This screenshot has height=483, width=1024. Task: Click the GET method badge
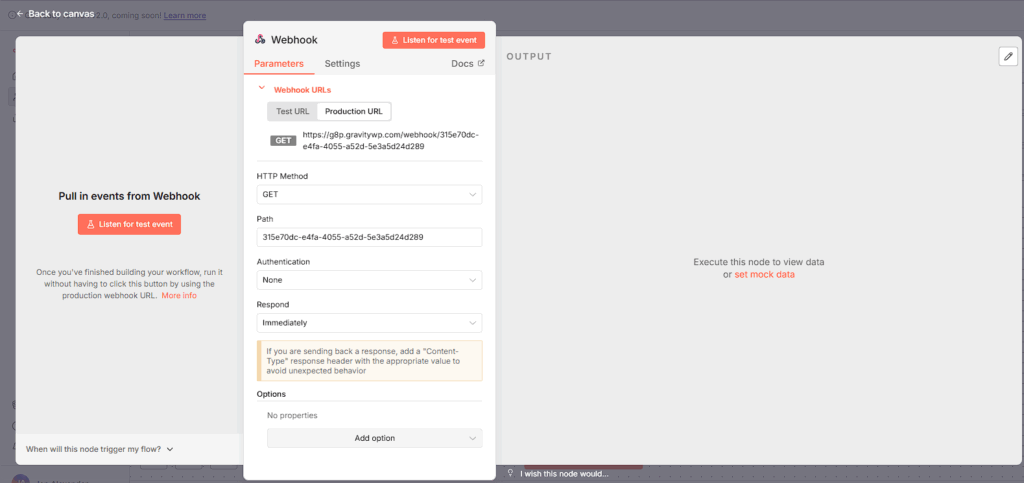coord(283,140)
